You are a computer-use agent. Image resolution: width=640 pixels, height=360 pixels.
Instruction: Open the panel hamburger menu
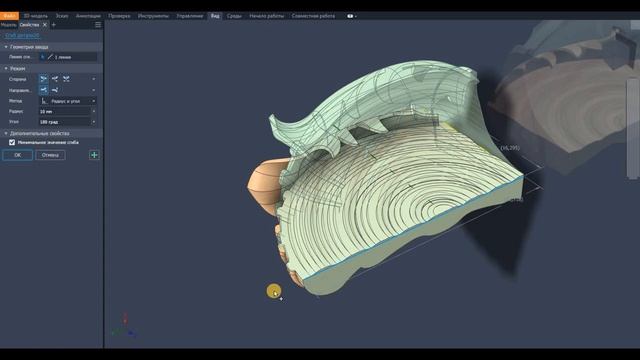click(98, 25)
